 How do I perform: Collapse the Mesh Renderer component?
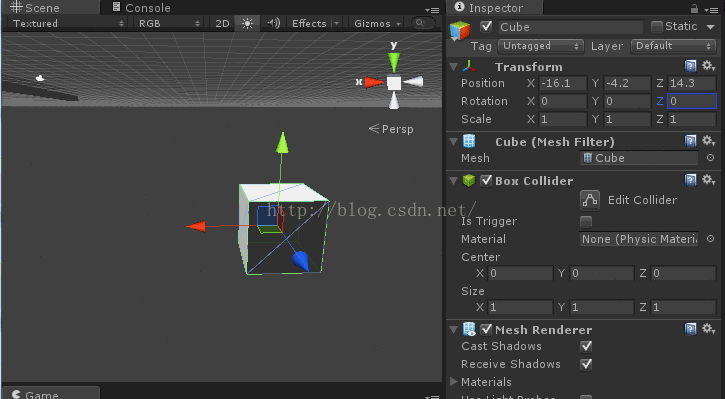pyautogui.click(x=454, y=330)
